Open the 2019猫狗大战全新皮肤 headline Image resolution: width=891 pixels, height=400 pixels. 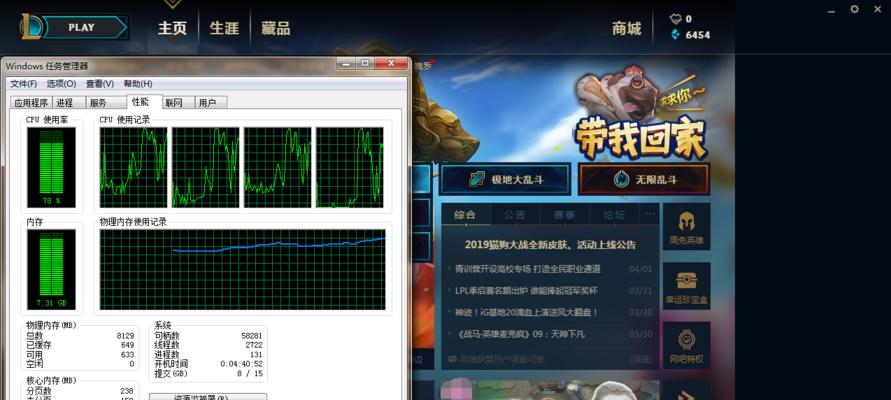[550, 245]
